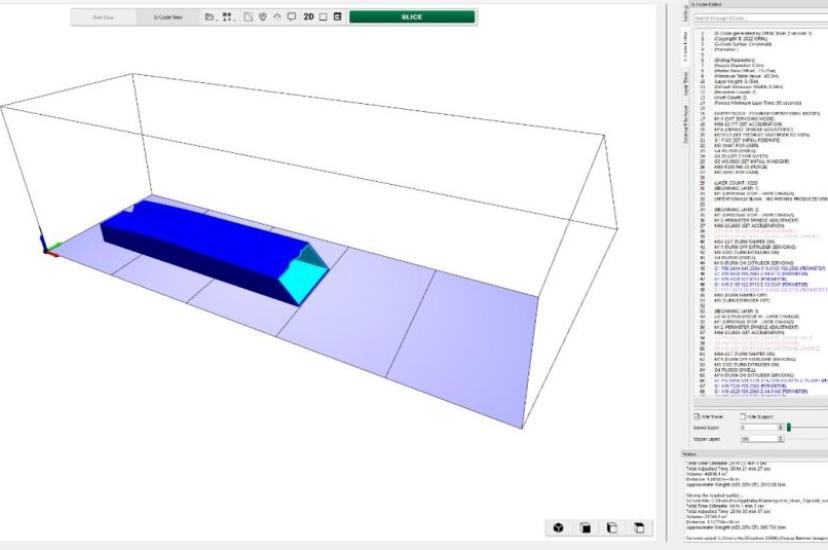Click the Status panel header
This screenshot has width=828, height=550.
click(x=755, y=454)
